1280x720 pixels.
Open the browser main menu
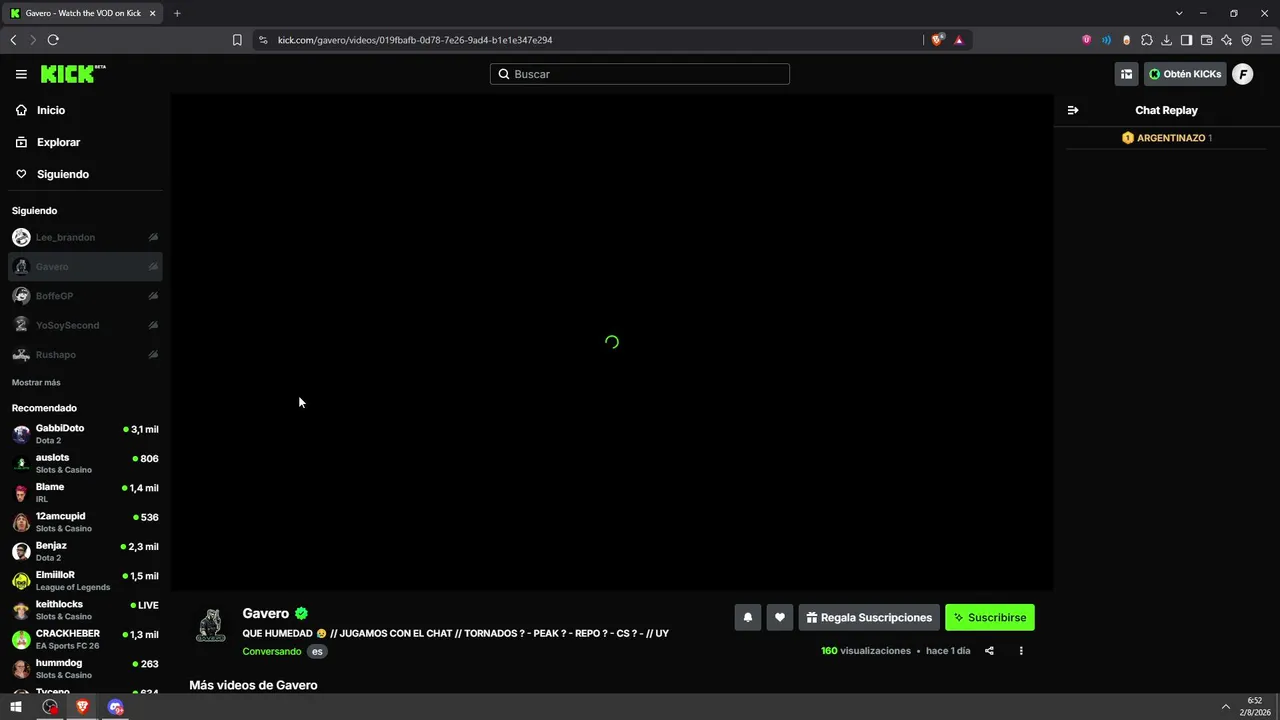1267,40
